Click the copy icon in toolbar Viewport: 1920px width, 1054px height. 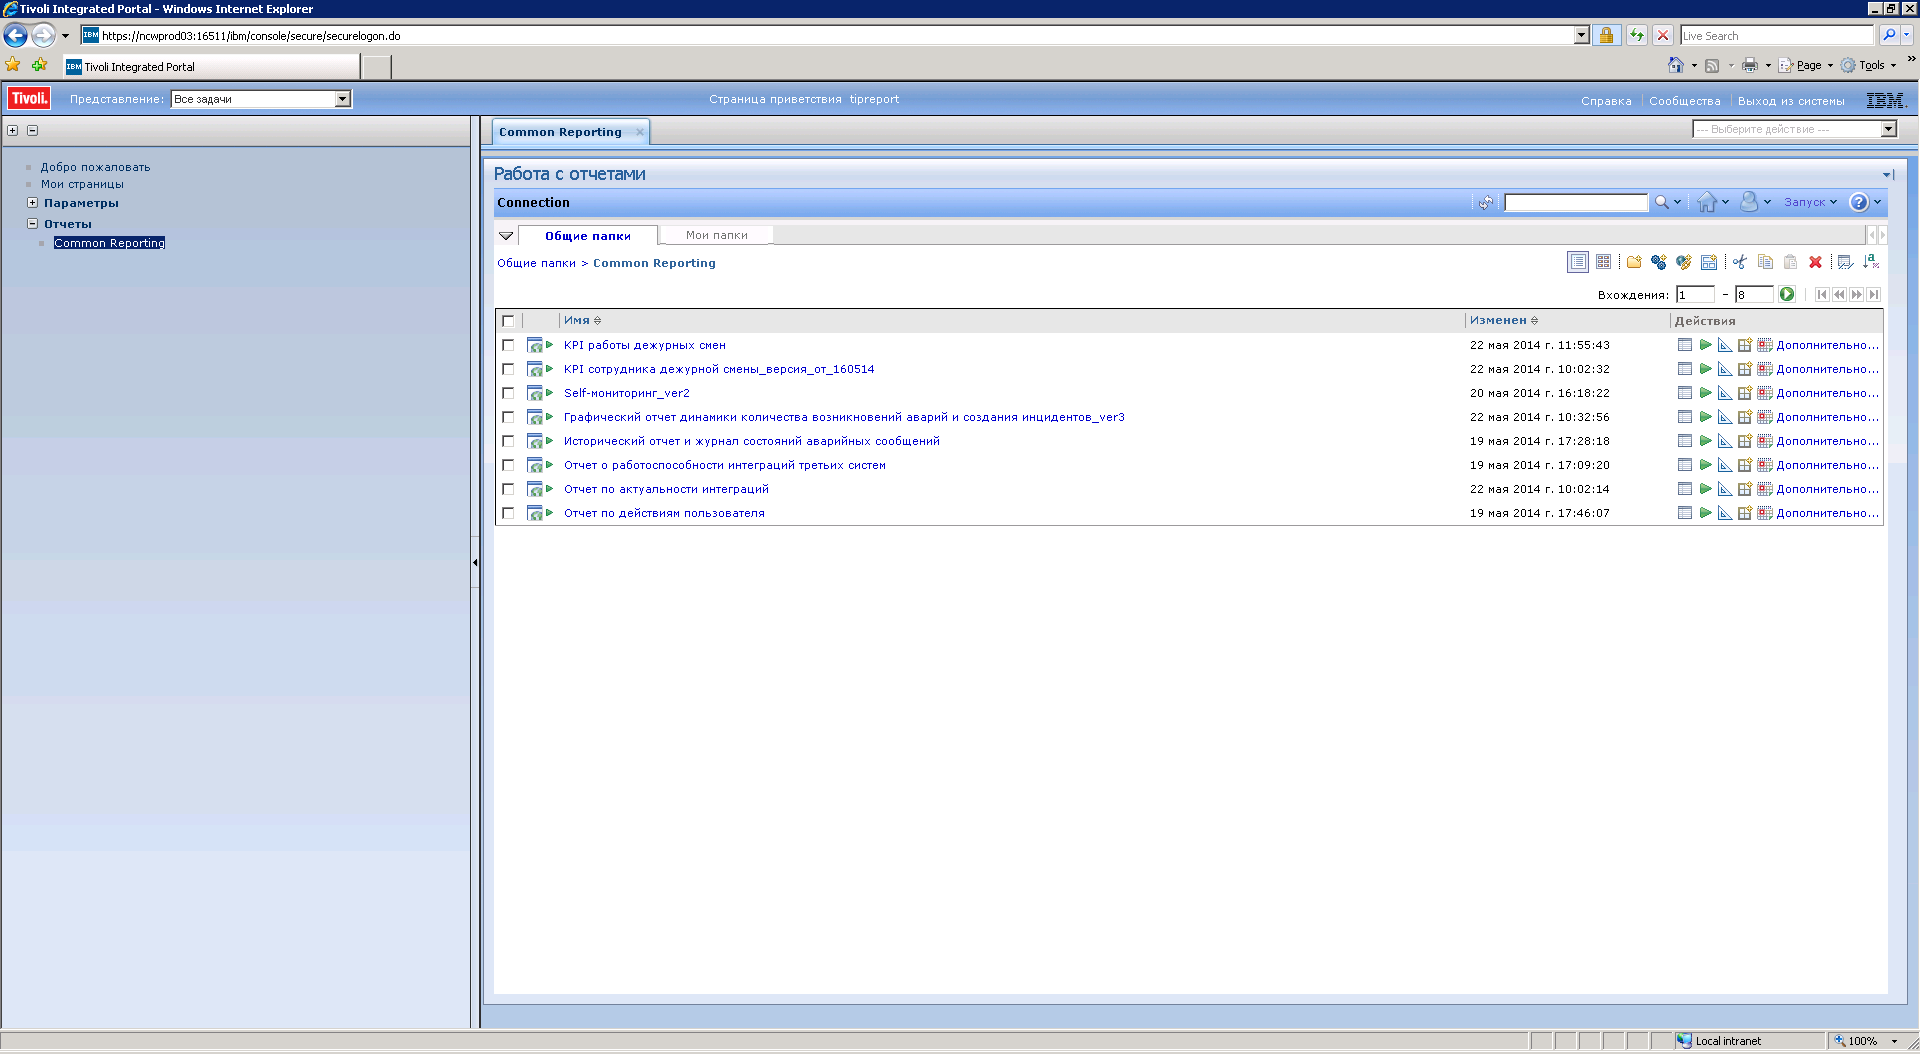pos(1765,262)
